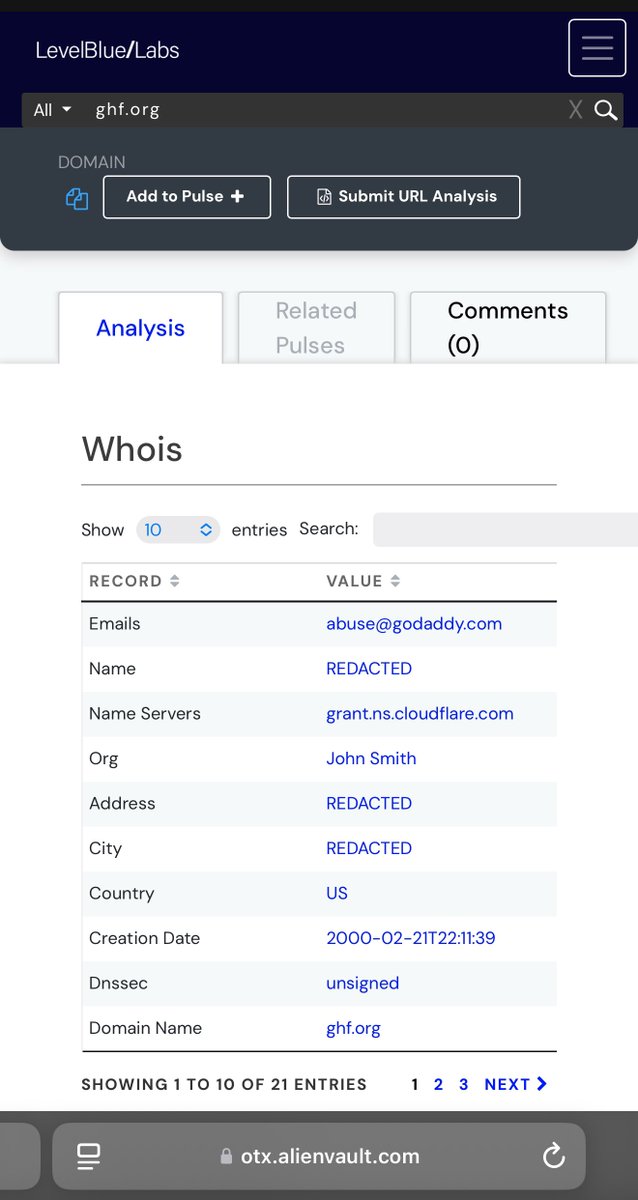This screenshot has height=1200, width=638.
Task: Open the All search type dropdown
Action: coord(52,110)
